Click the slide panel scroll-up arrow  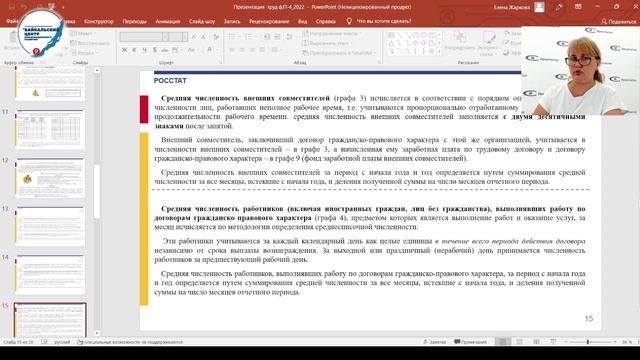pyautogui.click(x=97, y=71)
